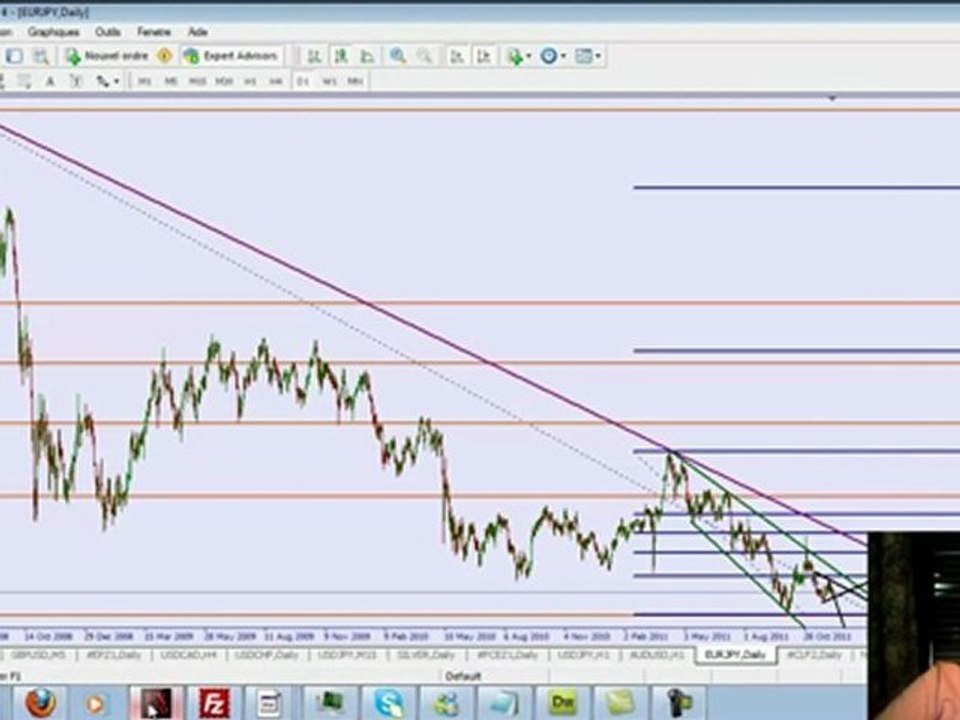Click the 2 Feb 2011 date label
960x720 pixels.
(647, 637)
